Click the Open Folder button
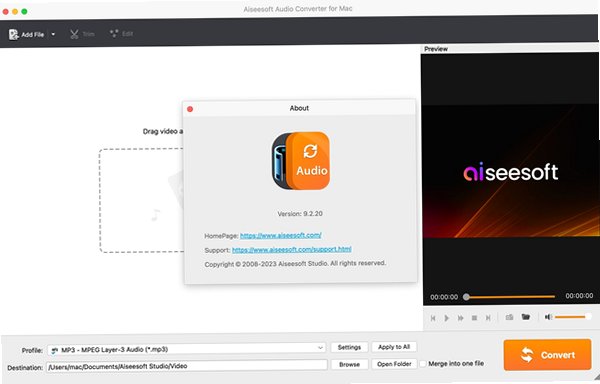This screenshot has height=384, width=600. (x=394, y=364)
